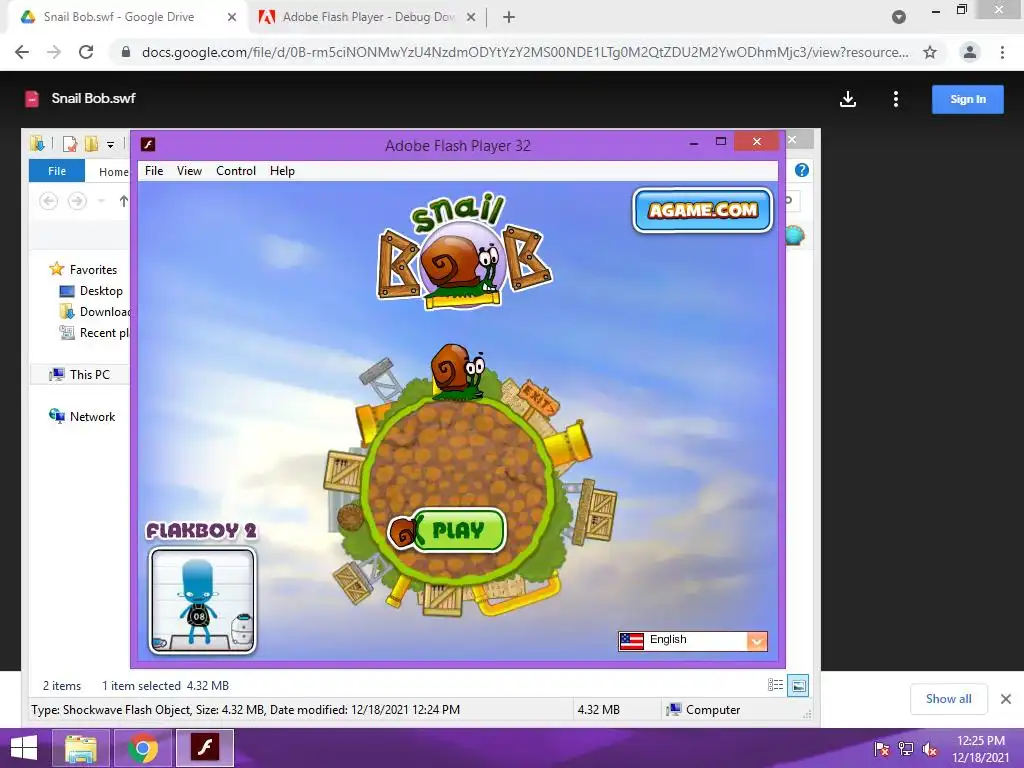Switch to Adobe Flash Player Debug tab
1024x768 pixels.
click(366, 17)
